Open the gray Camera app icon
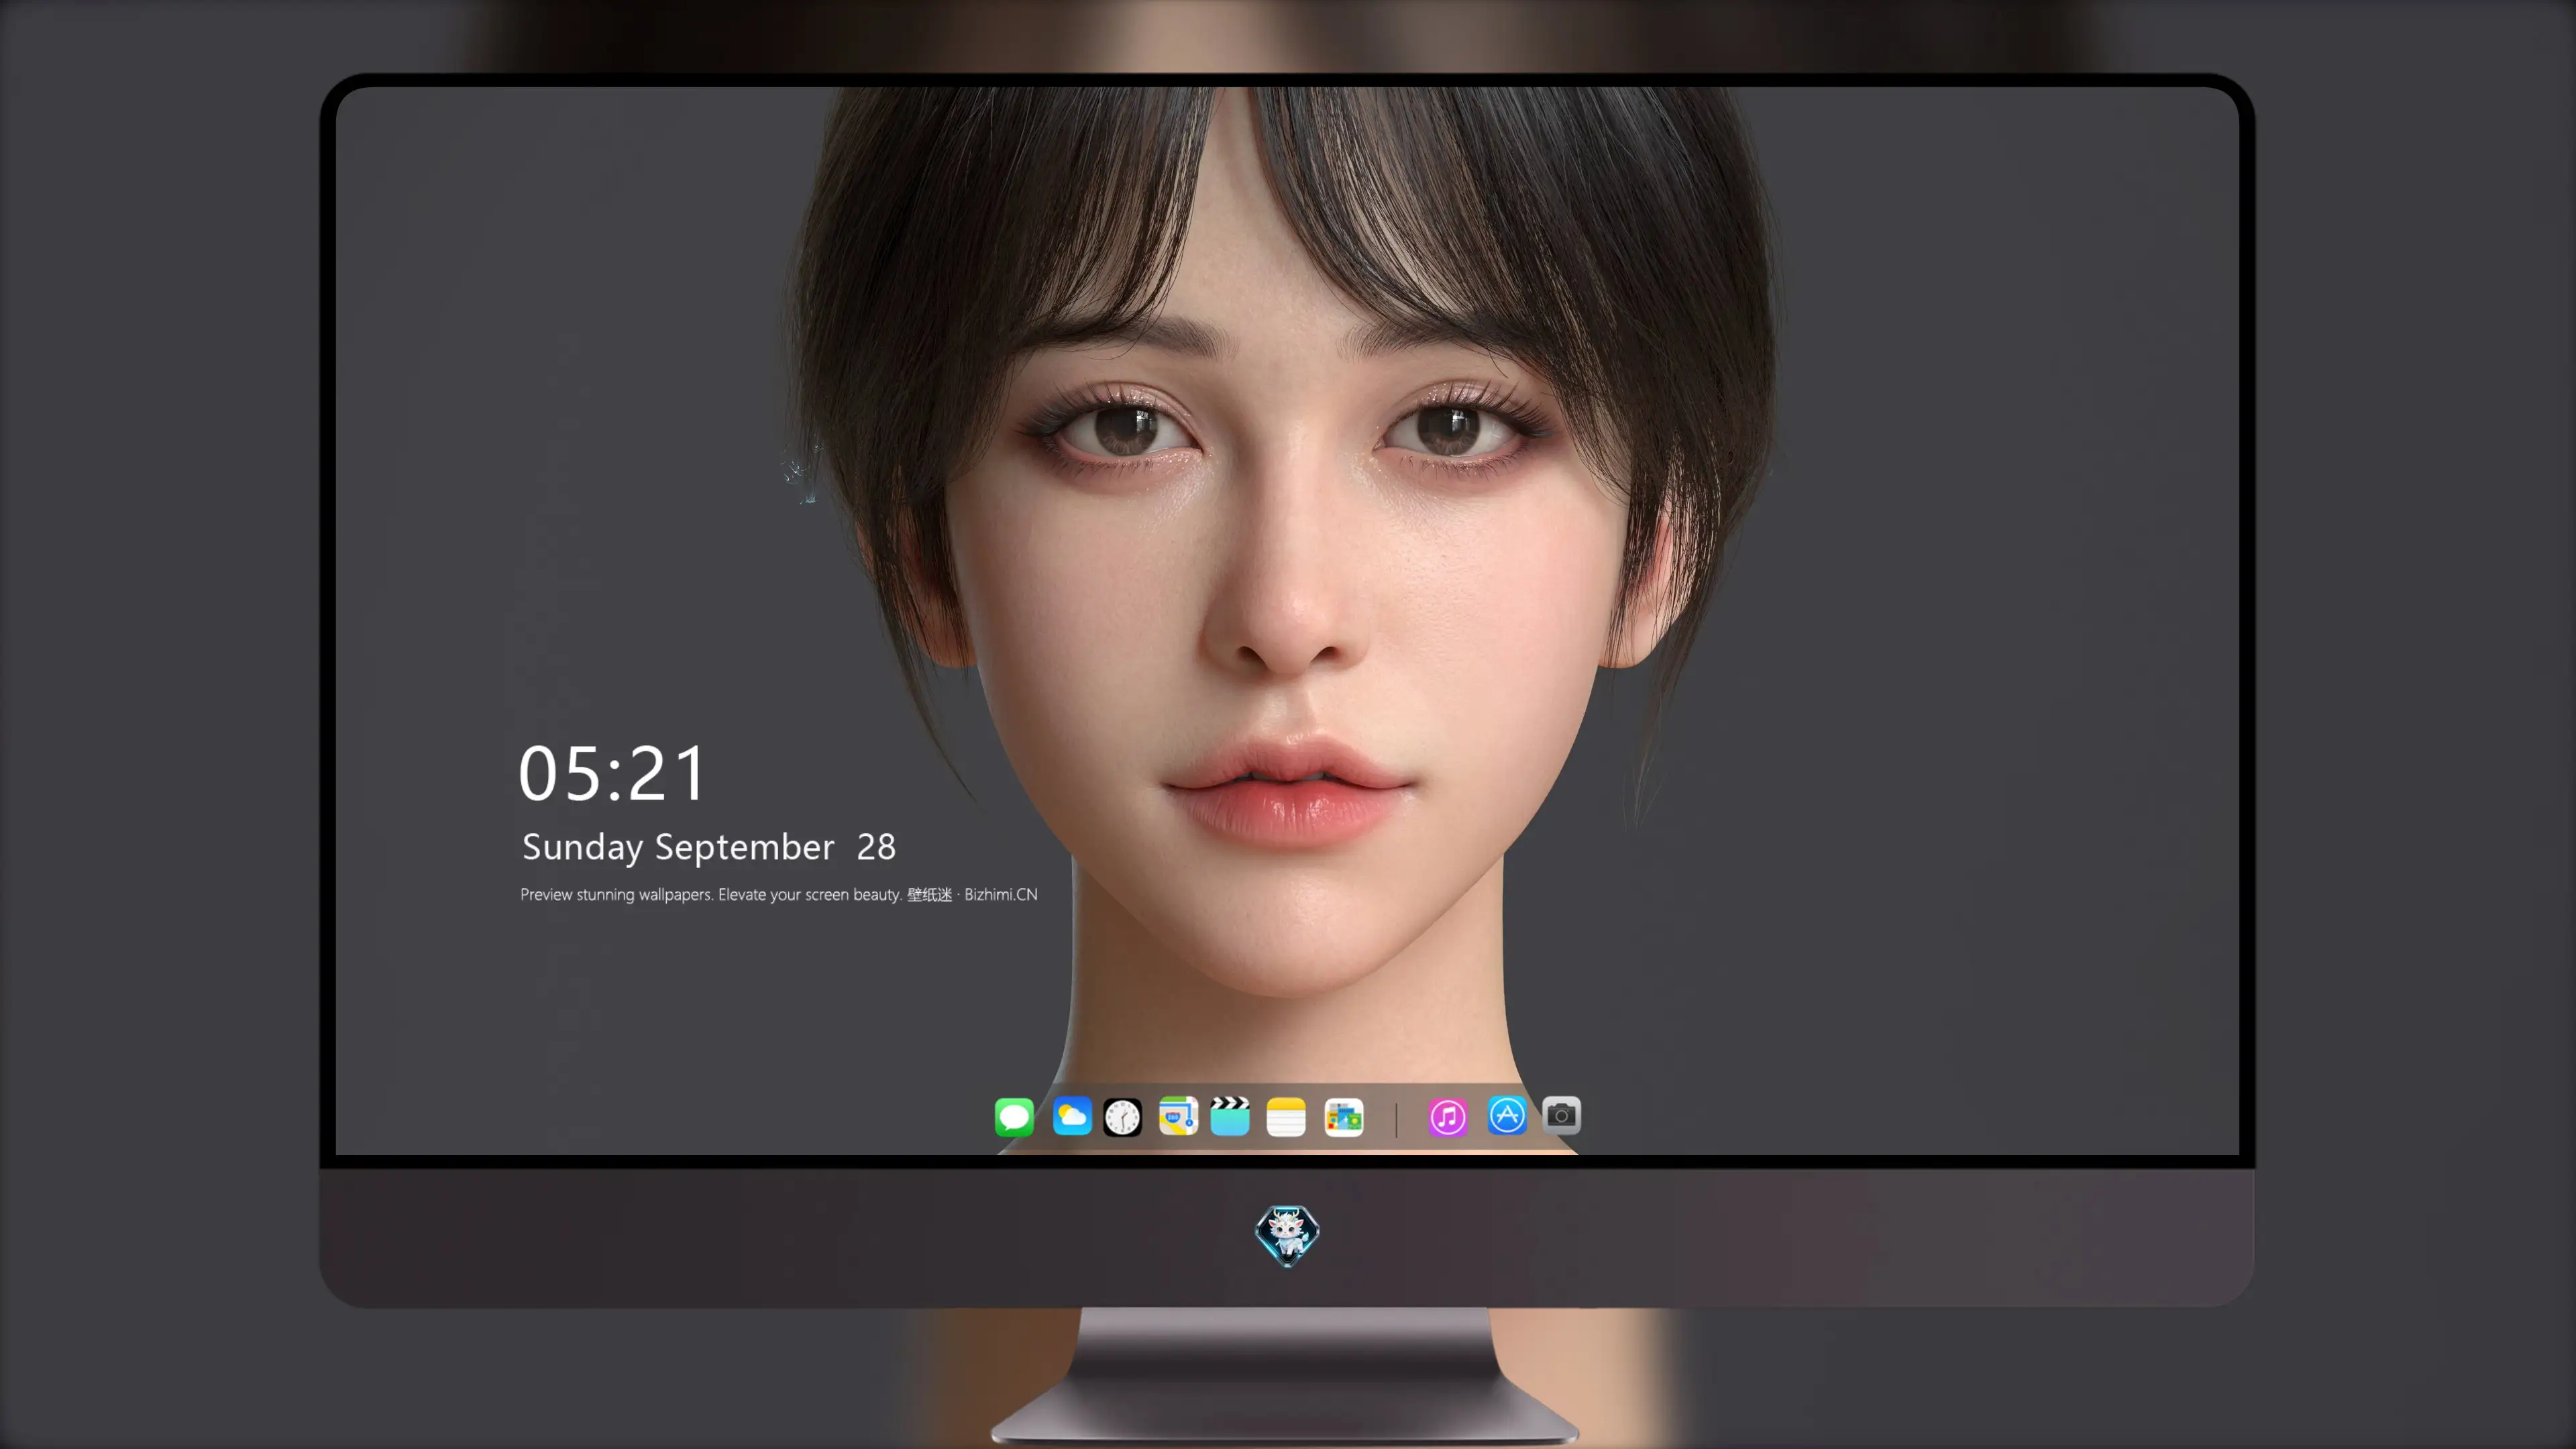The width and height of the screenshot is (2576, 1449). coord(1561,1115)
